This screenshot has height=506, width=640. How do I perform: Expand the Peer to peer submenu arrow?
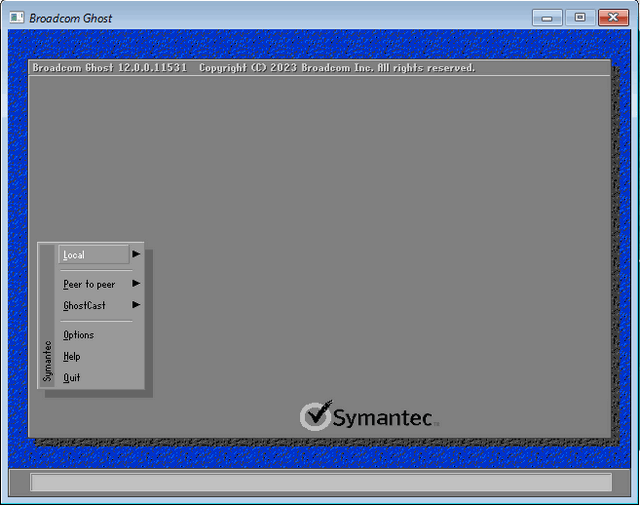(x=136, y=284)
